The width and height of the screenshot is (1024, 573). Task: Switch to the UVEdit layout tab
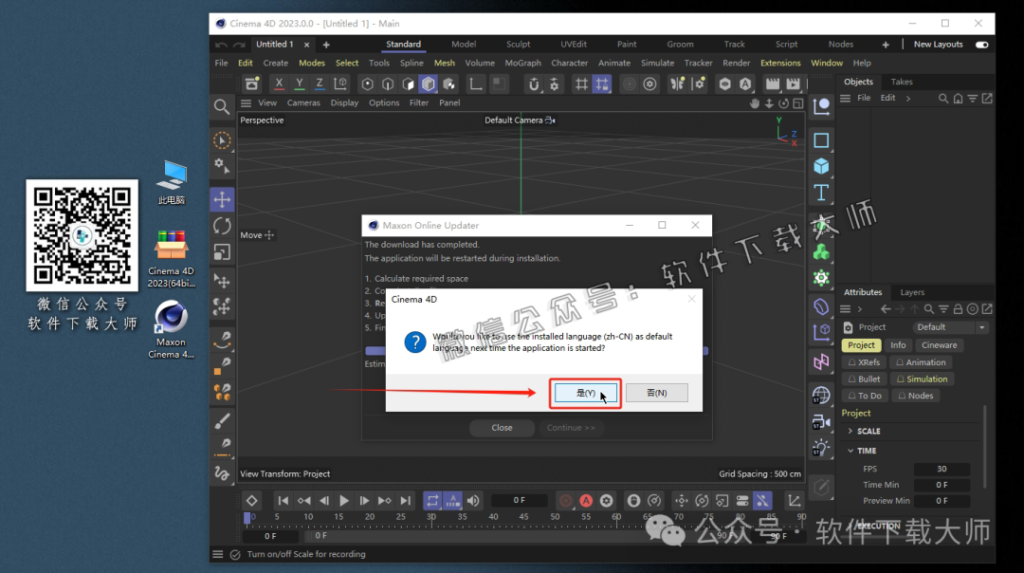click(x=573, y=44)
